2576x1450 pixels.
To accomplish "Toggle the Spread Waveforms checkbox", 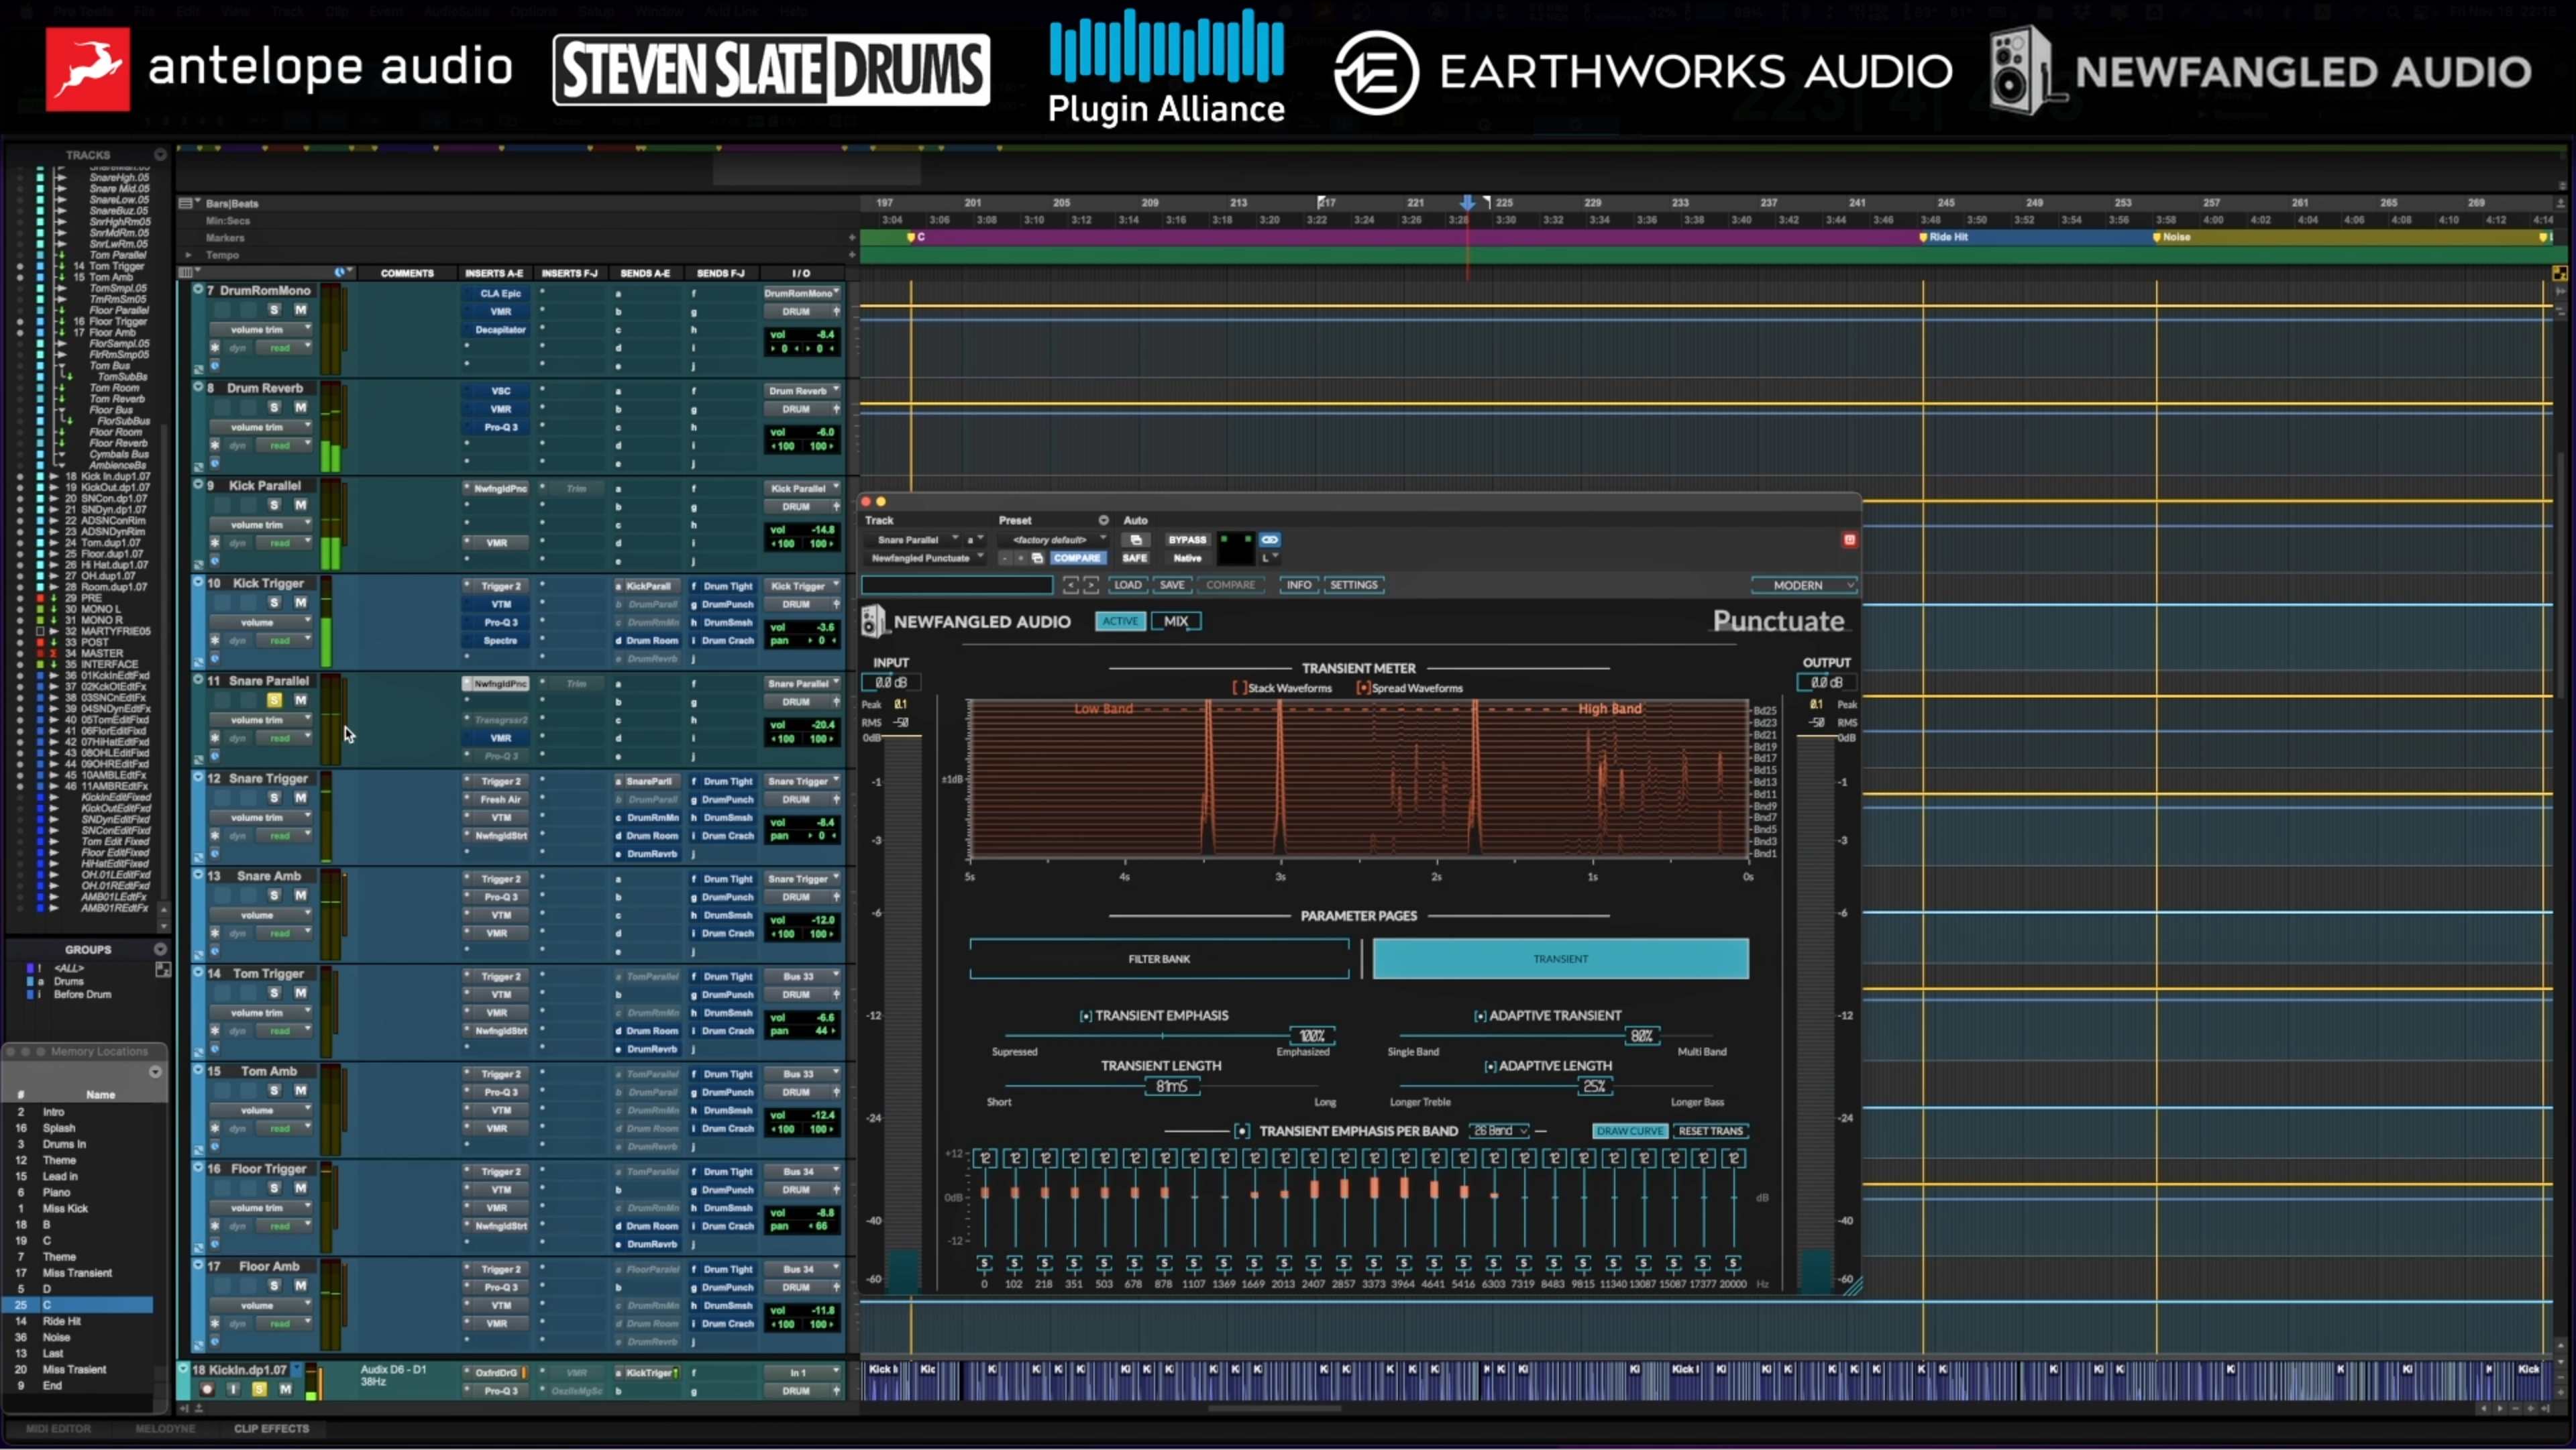I will 1363,688.
